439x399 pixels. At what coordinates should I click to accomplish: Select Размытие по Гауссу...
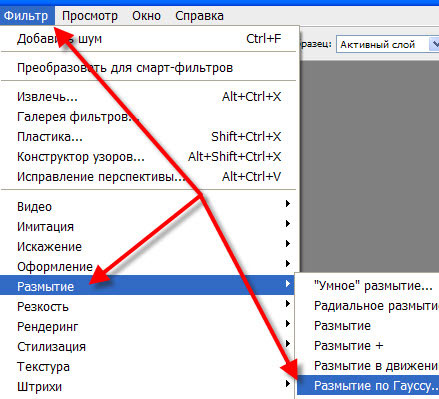tap(368, 385)
